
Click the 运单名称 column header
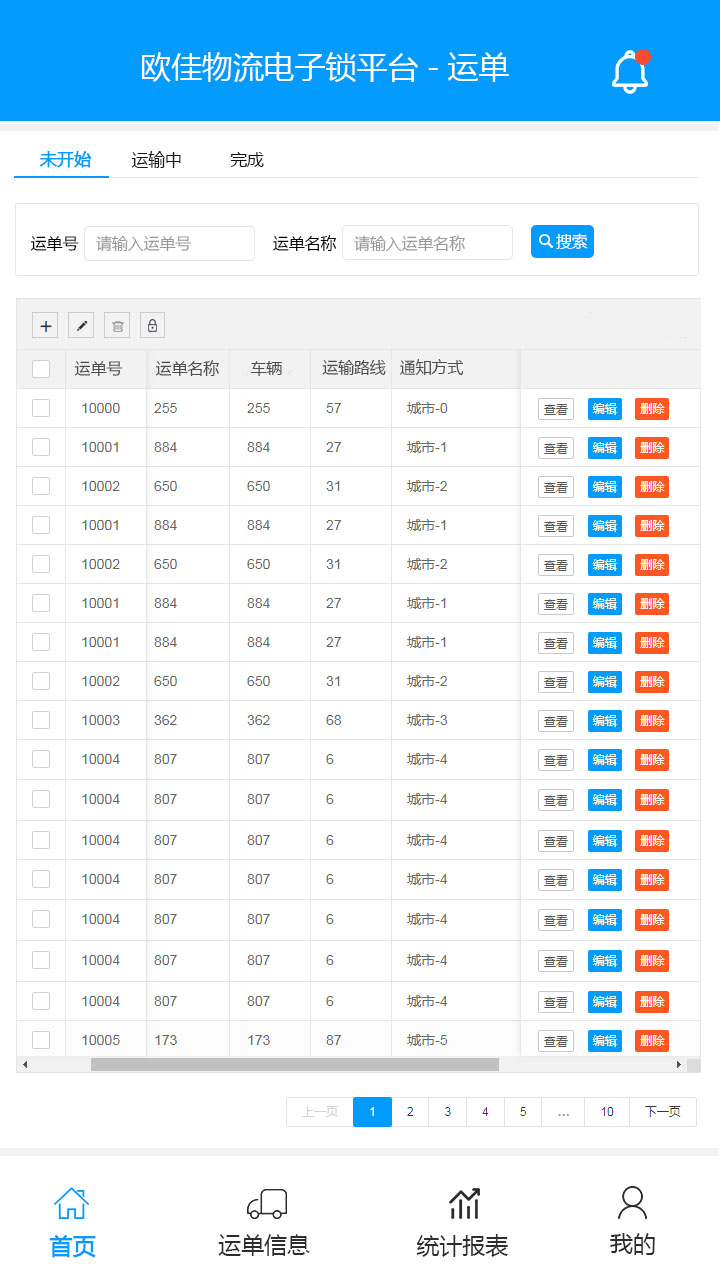(187, 369)
